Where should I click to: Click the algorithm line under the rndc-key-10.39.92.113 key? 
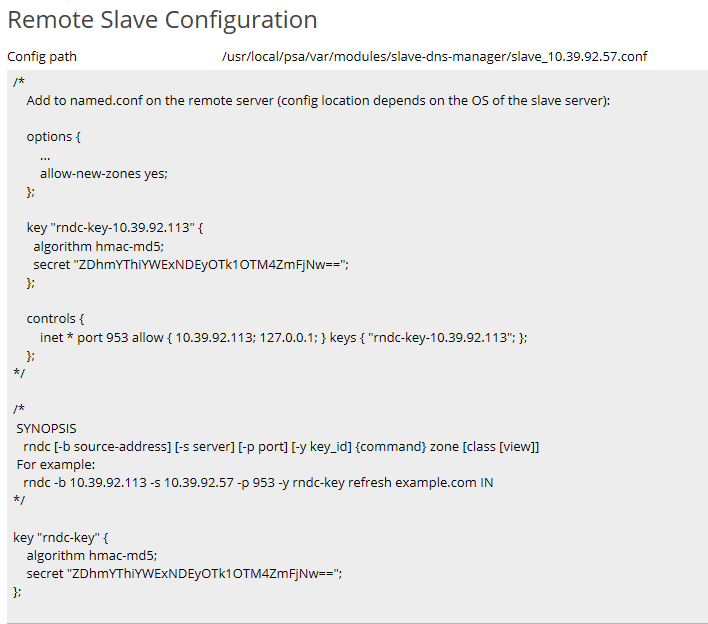tap(98, 245)
